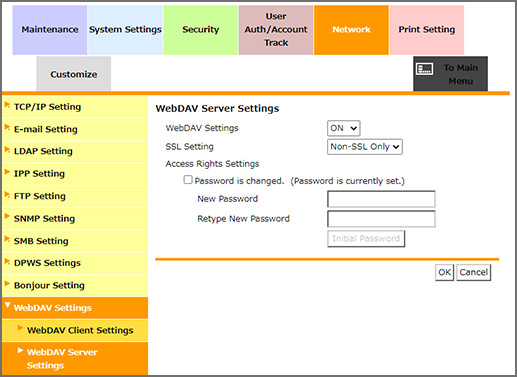
Task: Click arrow icon next to Bonjour Setting
Action: coord(7,284)
